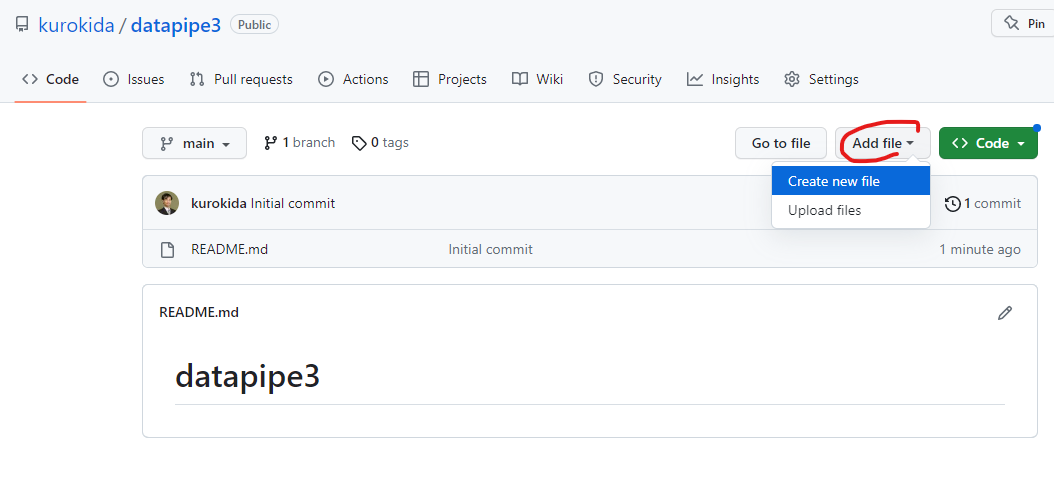Screen dimensions: 1054x477
Task: Click the tag icon next to 0 tags
Action: point(359,143)
